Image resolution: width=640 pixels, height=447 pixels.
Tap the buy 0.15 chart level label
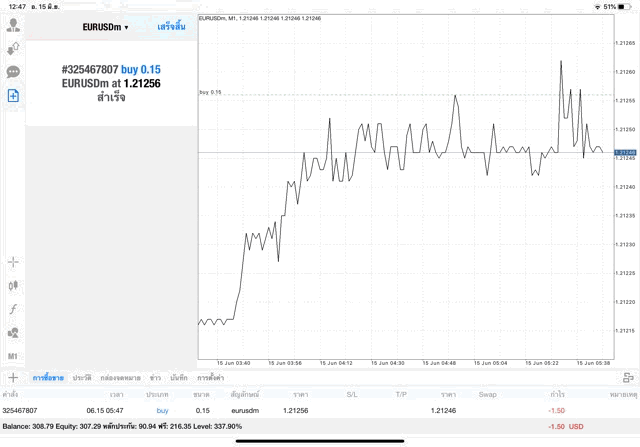pos(210,92)
